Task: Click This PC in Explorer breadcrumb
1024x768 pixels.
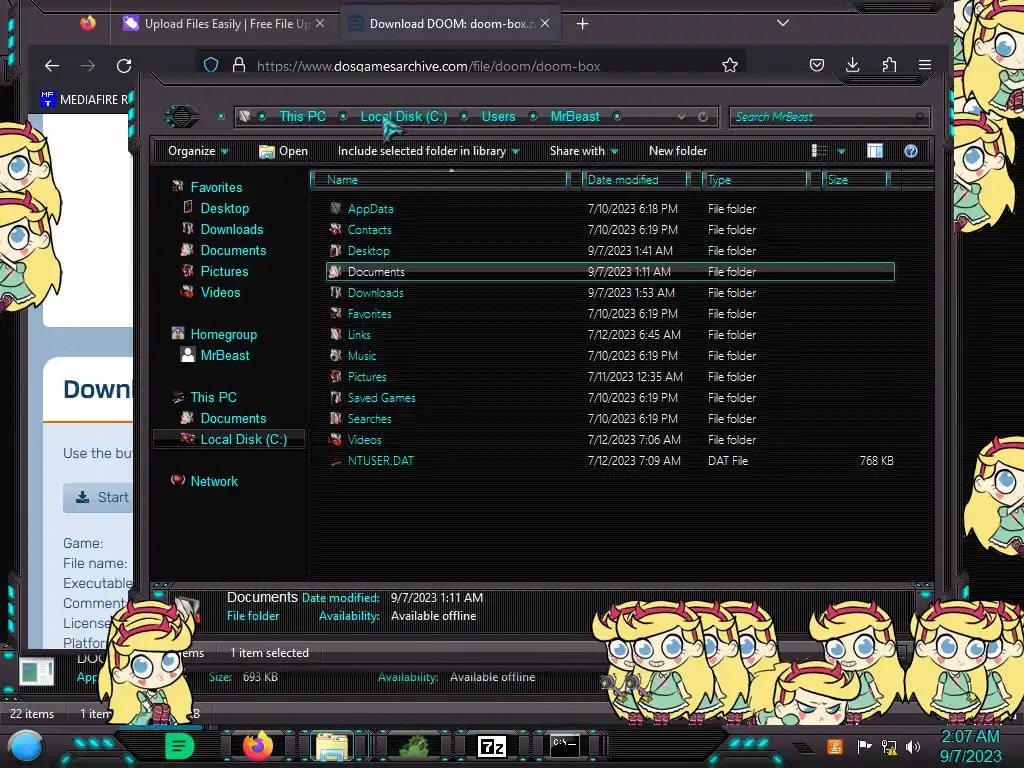Action: coord(302,116)
